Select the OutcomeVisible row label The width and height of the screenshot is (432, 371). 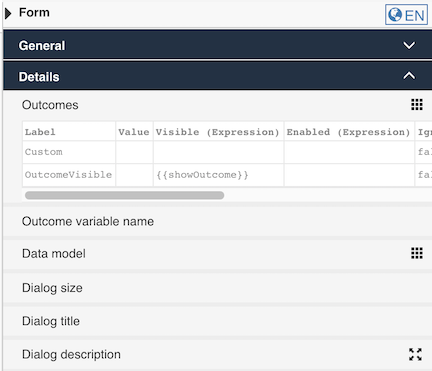point(68,175)
